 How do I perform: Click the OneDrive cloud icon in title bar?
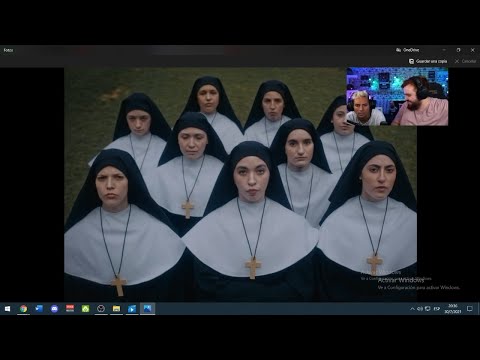pos(398,50)
